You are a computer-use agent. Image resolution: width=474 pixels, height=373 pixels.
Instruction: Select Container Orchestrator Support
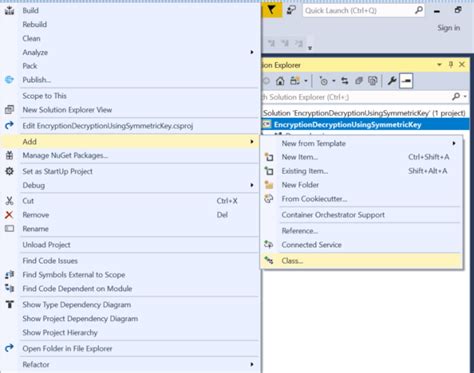coord(333,215)
